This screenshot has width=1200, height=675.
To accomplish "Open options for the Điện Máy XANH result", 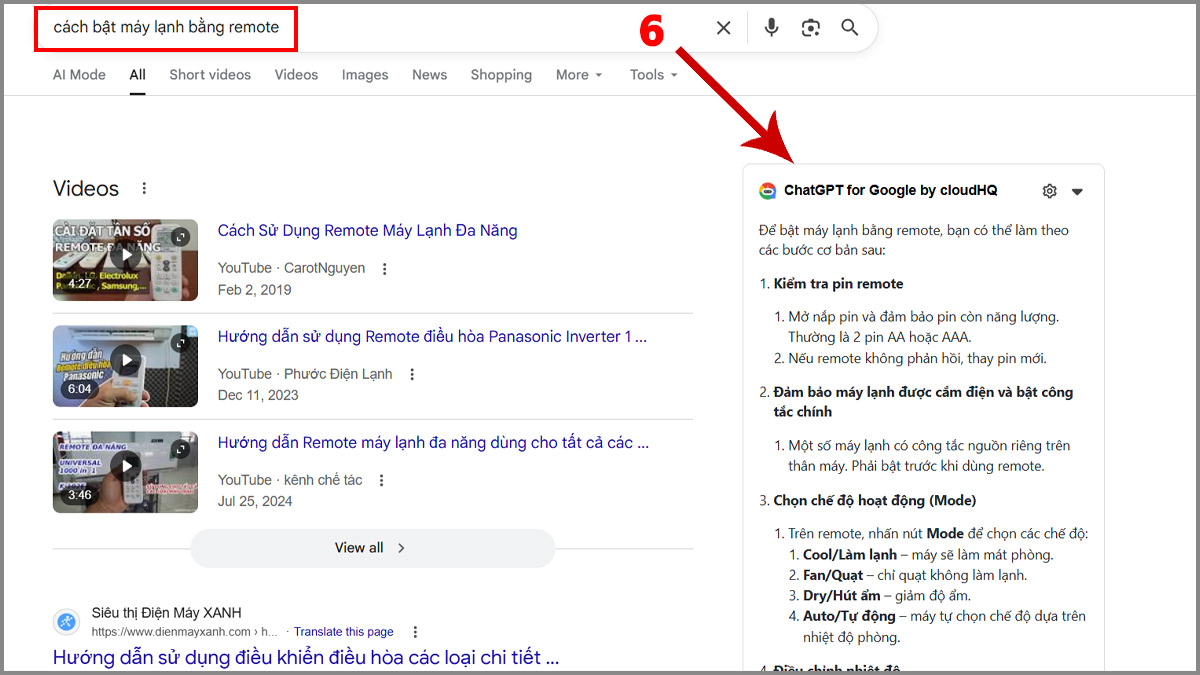I will coord(415,632).
